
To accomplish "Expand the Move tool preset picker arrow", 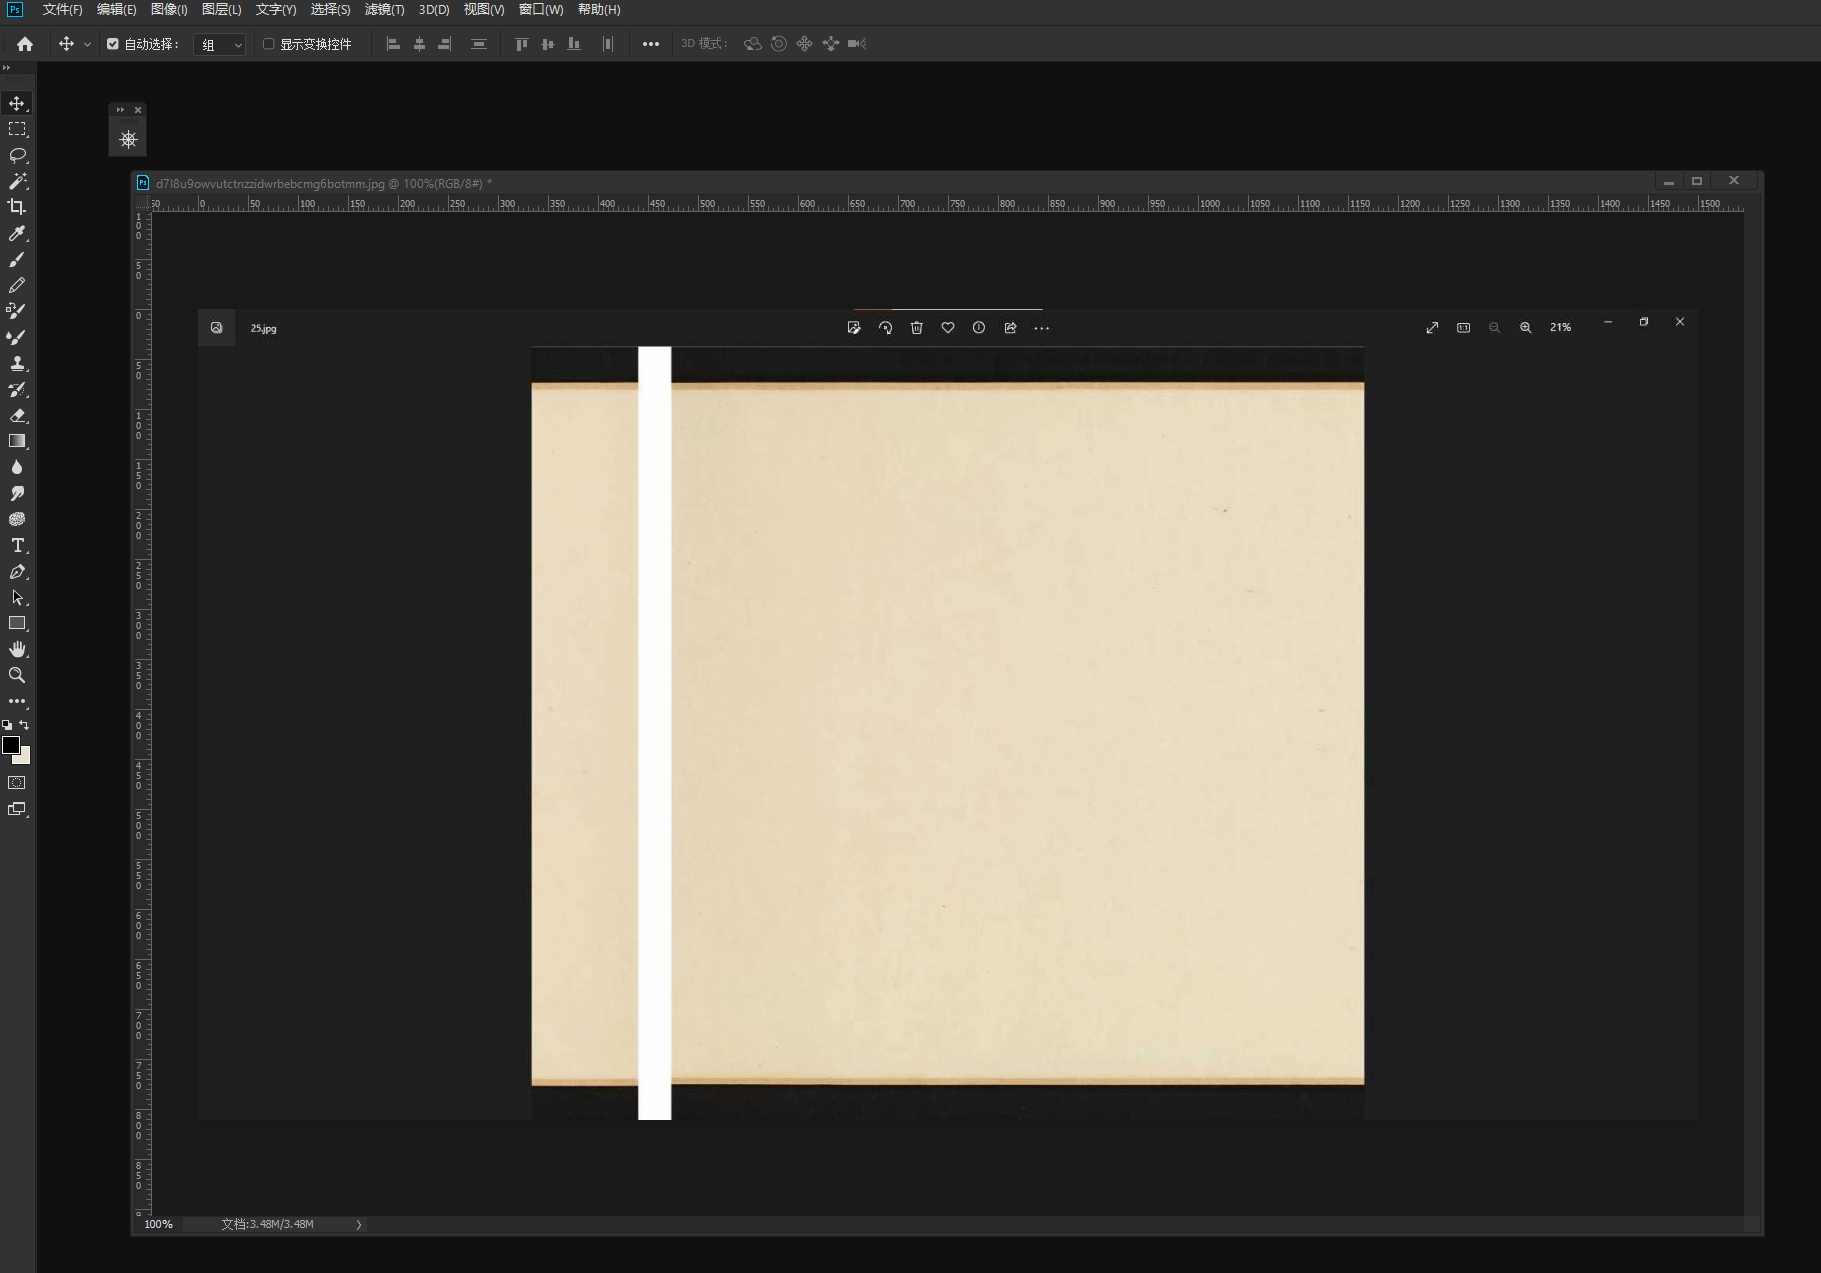I will point(87,45).
